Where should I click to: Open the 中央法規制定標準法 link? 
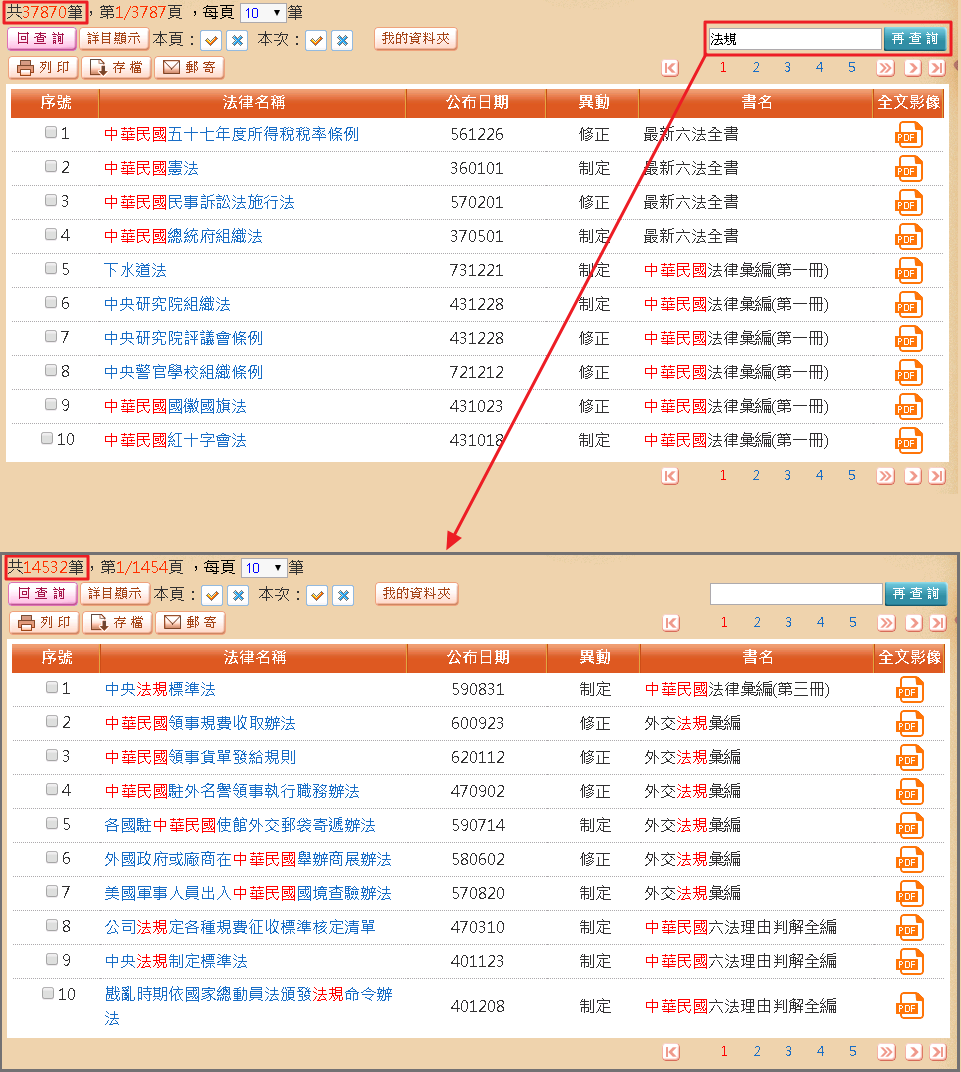(x=176, y=962)
